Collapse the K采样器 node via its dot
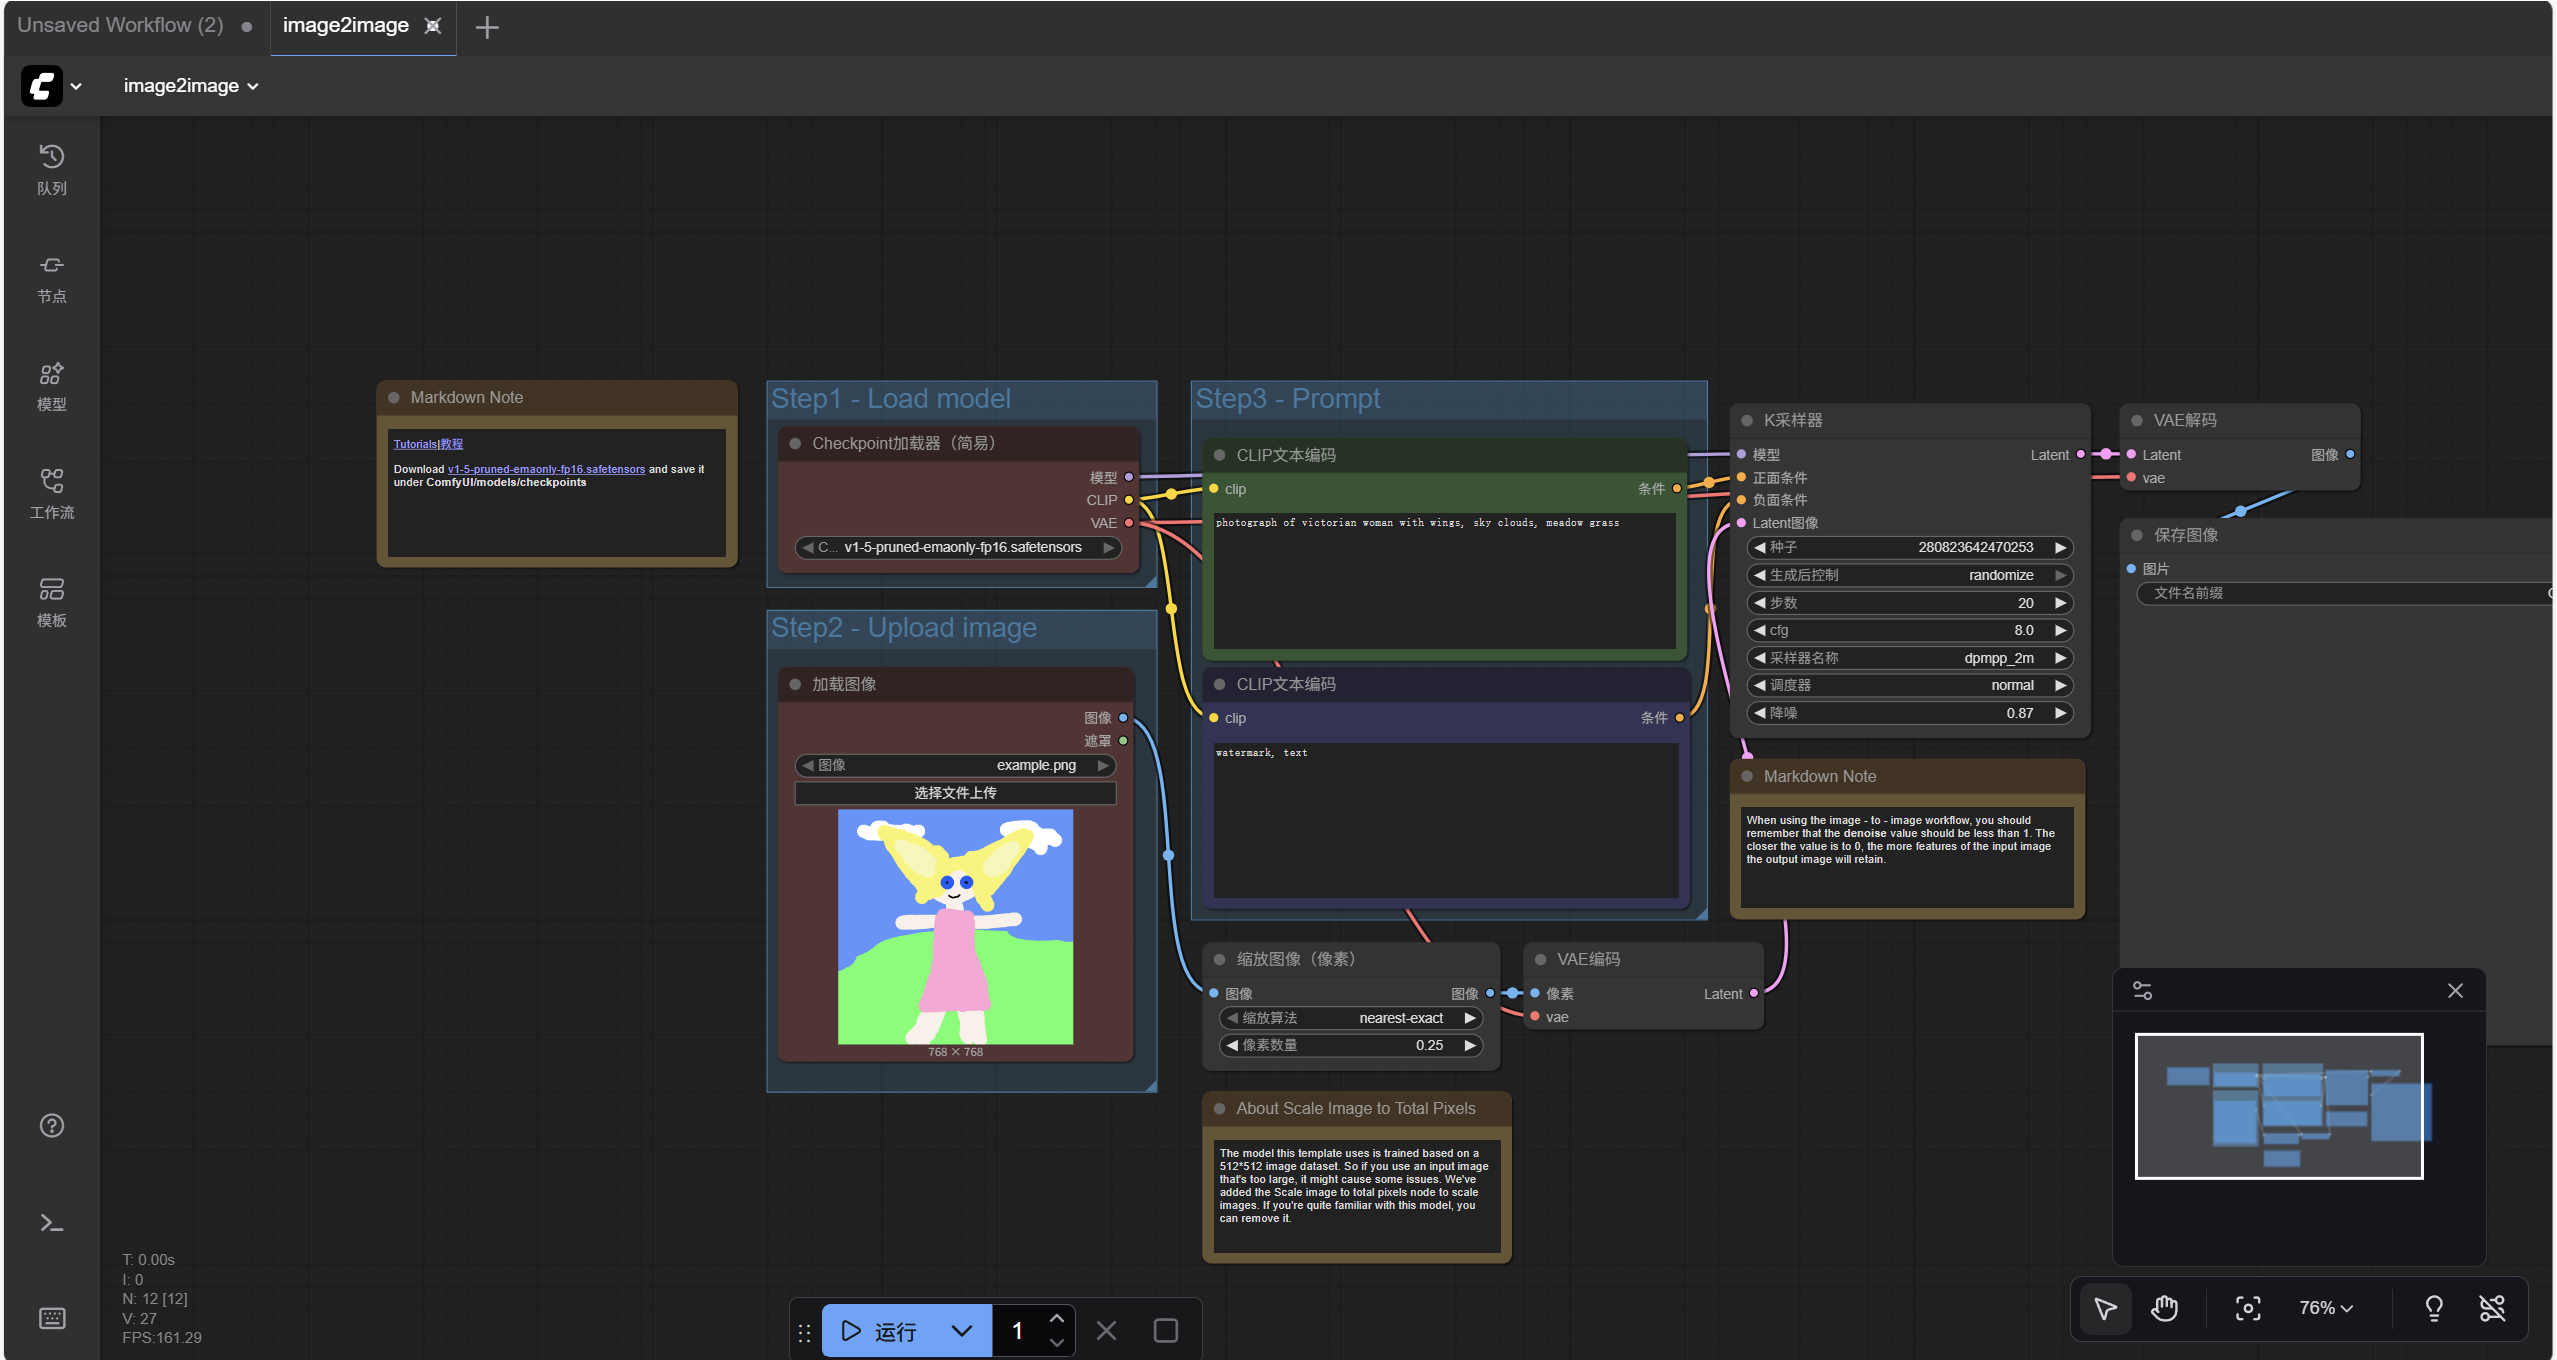Viewport: 2557px width, 1360px height. (1746, 421)
